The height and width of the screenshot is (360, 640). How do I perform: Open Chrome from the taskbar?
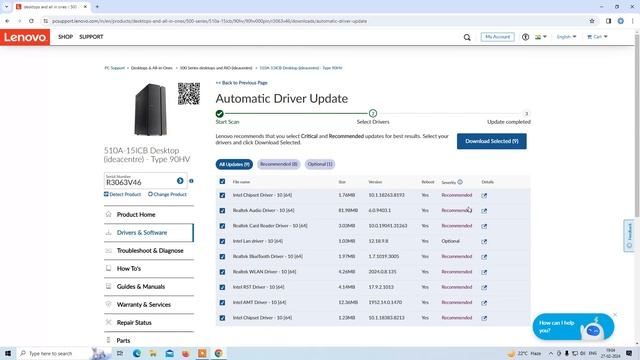coord(219,353)
